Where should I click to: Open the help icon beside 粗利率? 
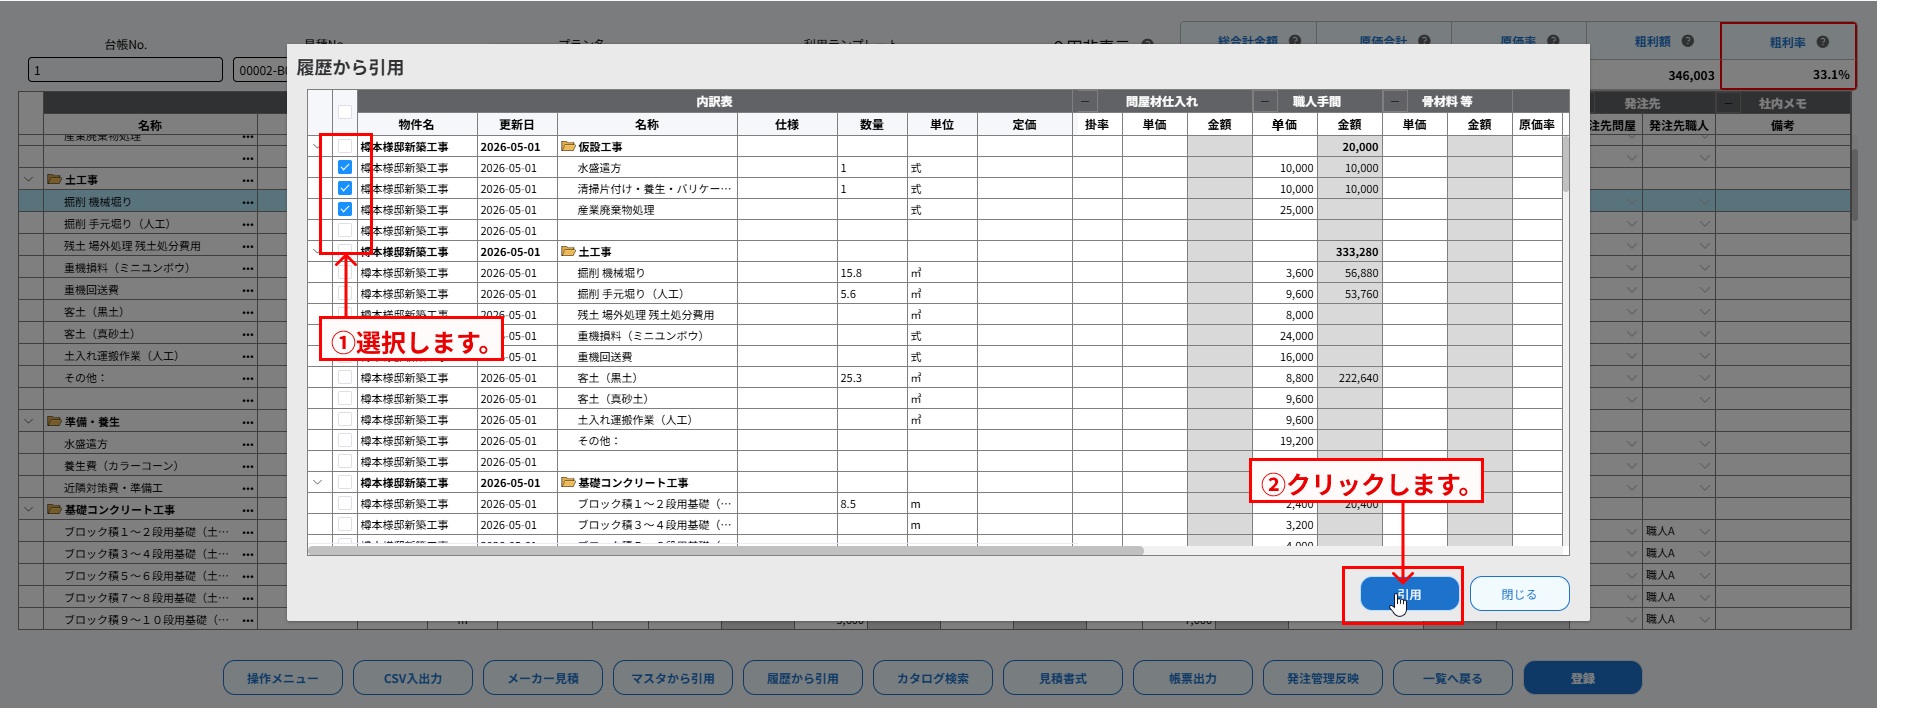(x=1822, y=42)
